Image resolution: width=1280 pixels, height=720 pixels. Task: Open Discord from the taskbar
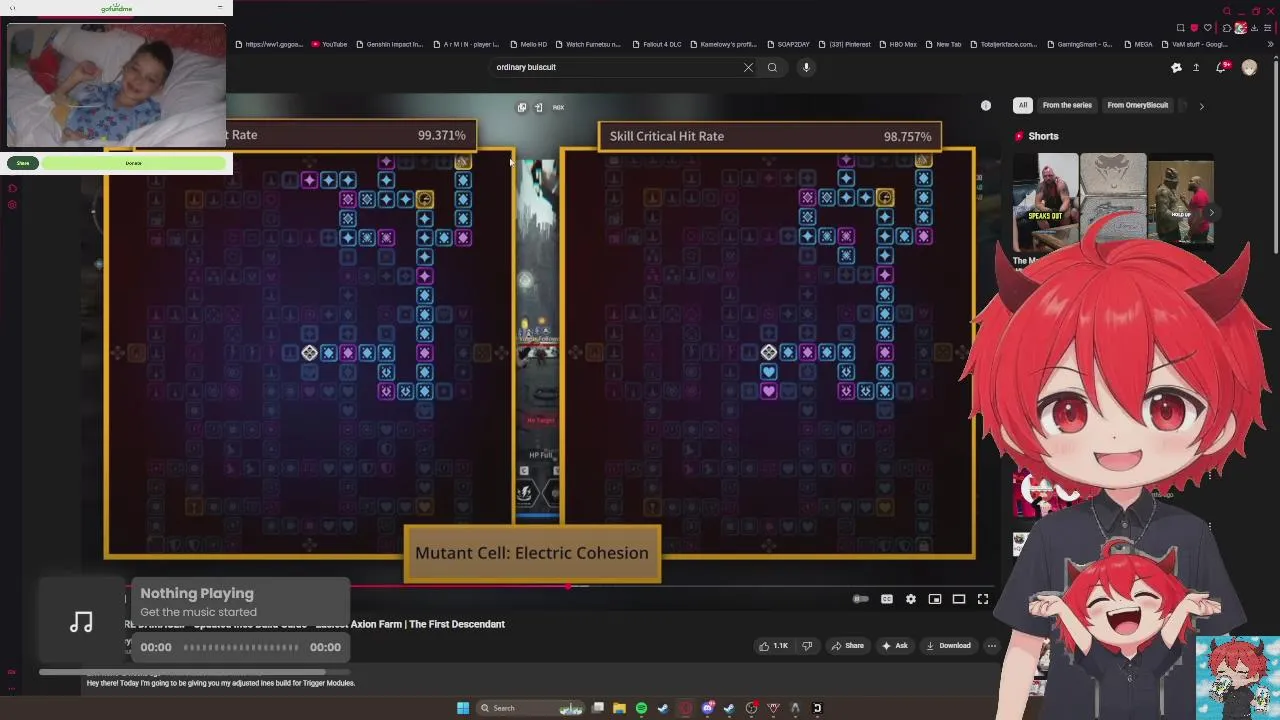coord(707,708)
